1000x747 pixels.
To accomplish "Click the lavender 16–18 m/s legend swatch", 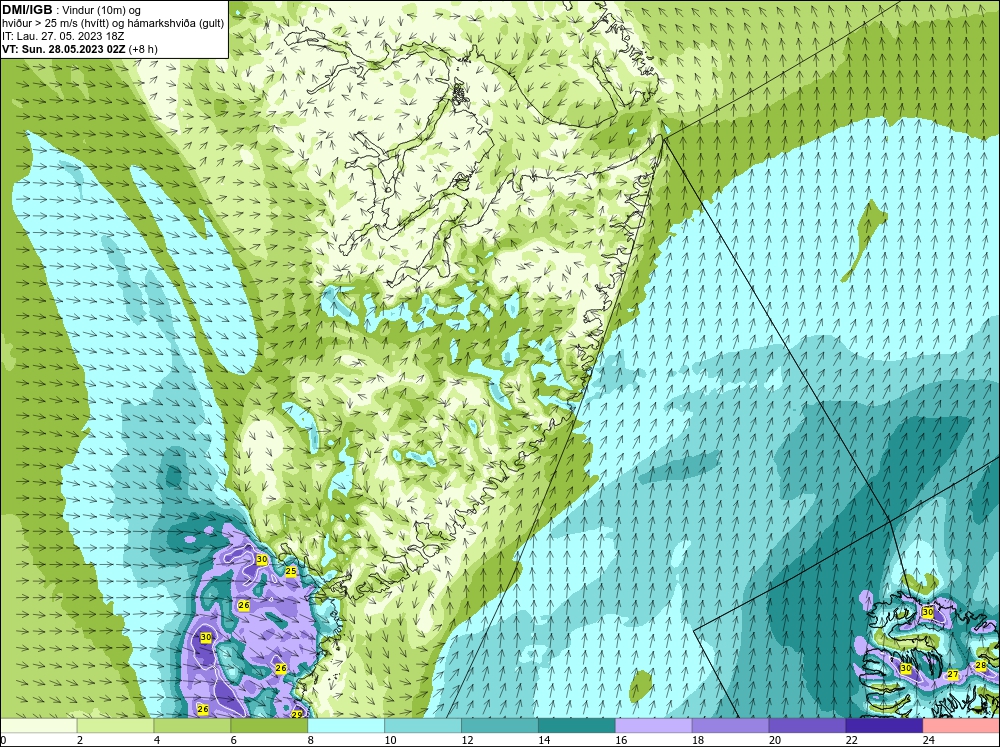I will pos(653,725).
